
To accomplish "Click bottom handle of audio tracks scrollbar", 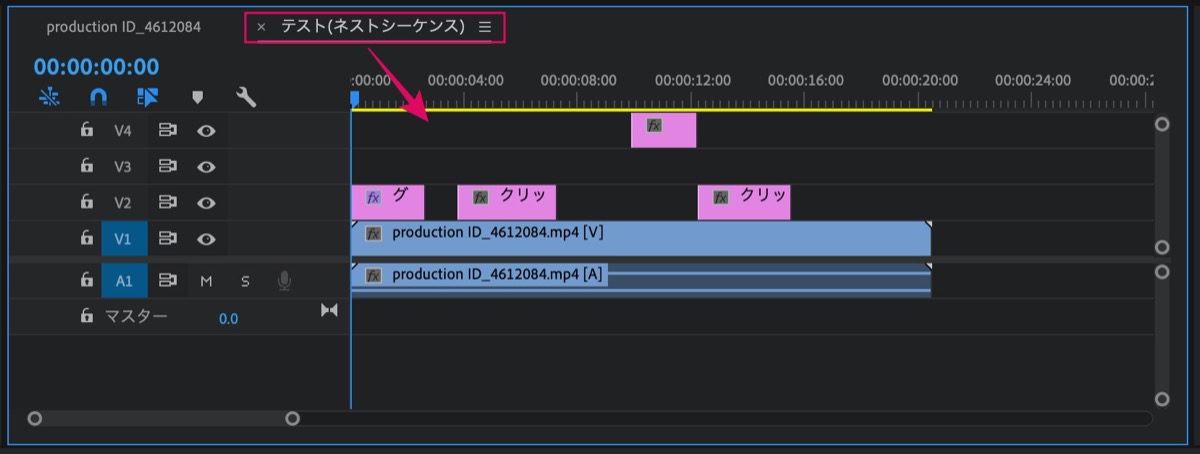I will coord(1161,399).
